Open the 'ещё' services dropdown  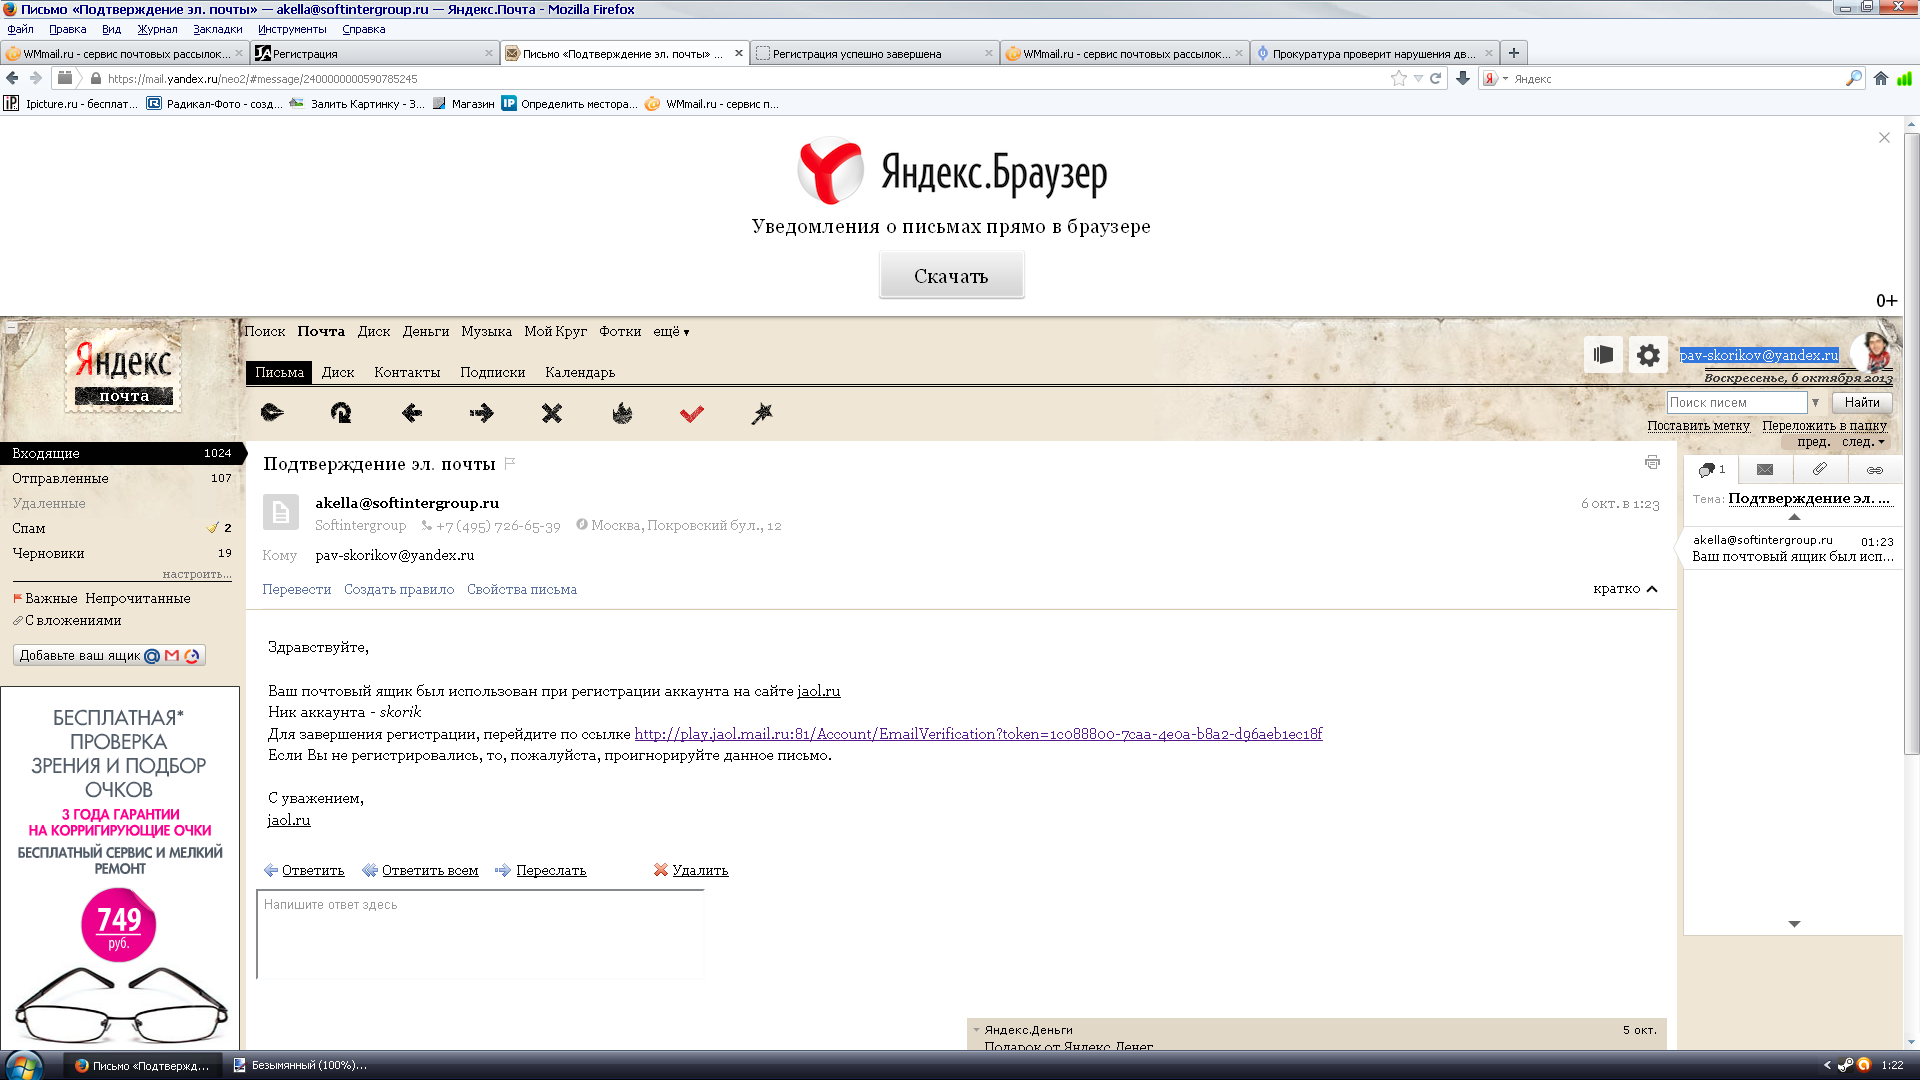coord(671,331)
